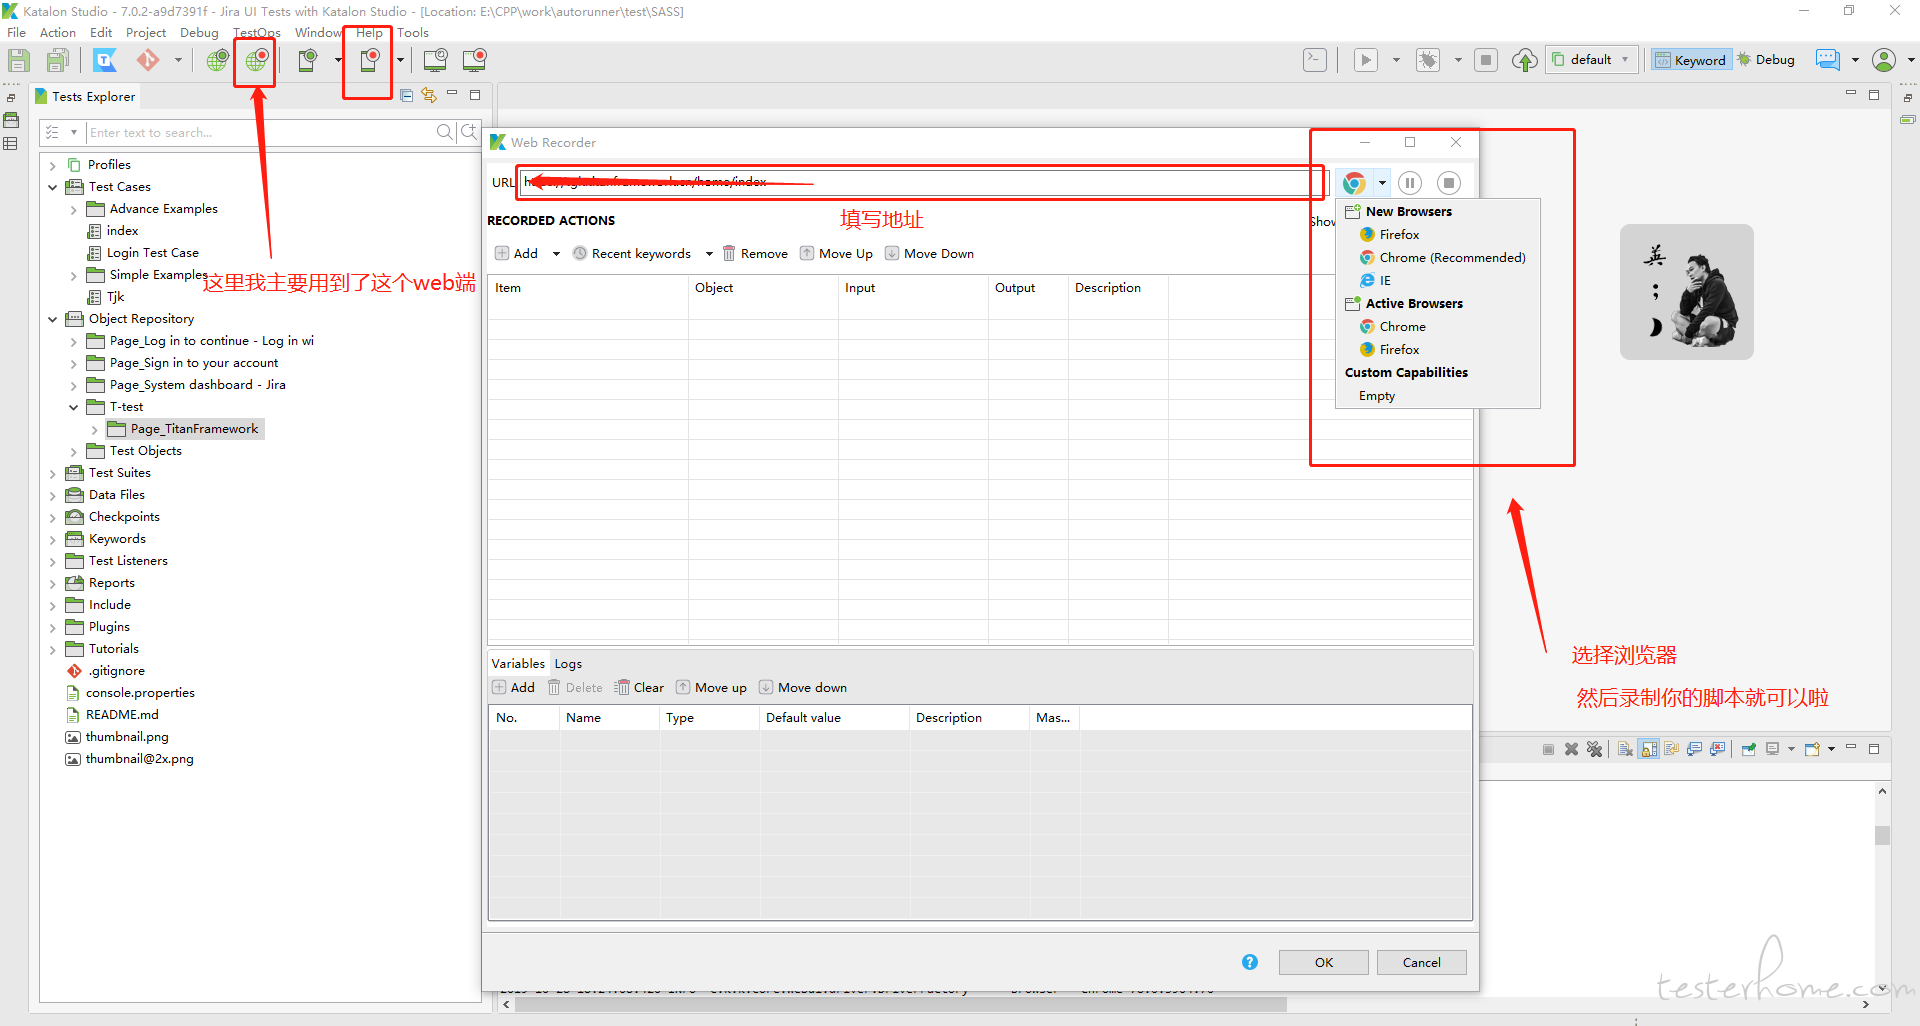1920x1026 pixels.
Task: Open the chat feedback bubble icon
Action: click(1828, 60)
